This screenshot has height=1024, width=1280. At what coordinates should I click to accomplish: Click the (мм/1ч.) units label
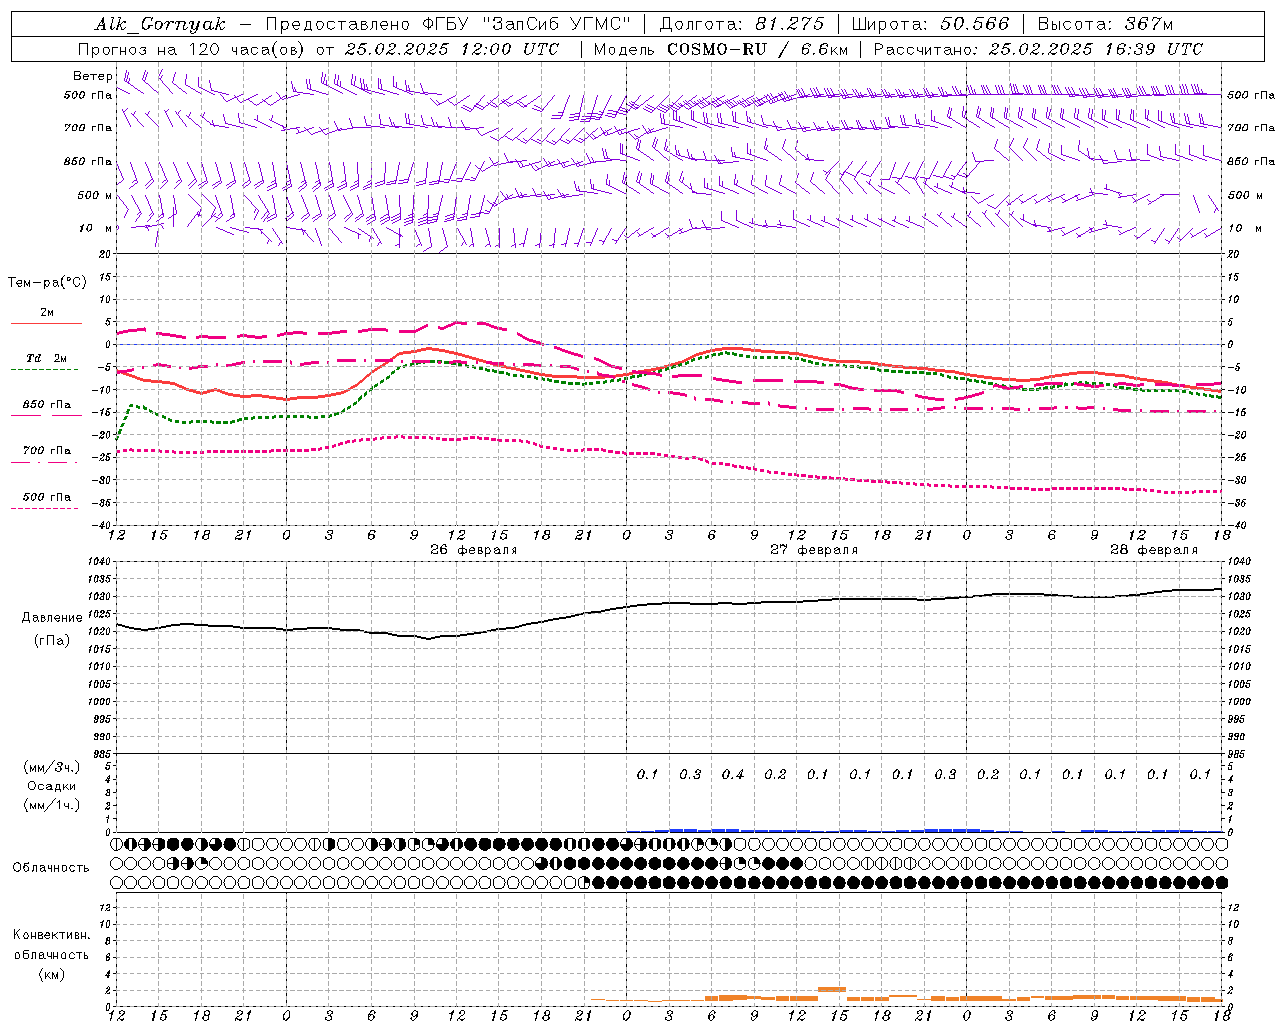[52, 805]
